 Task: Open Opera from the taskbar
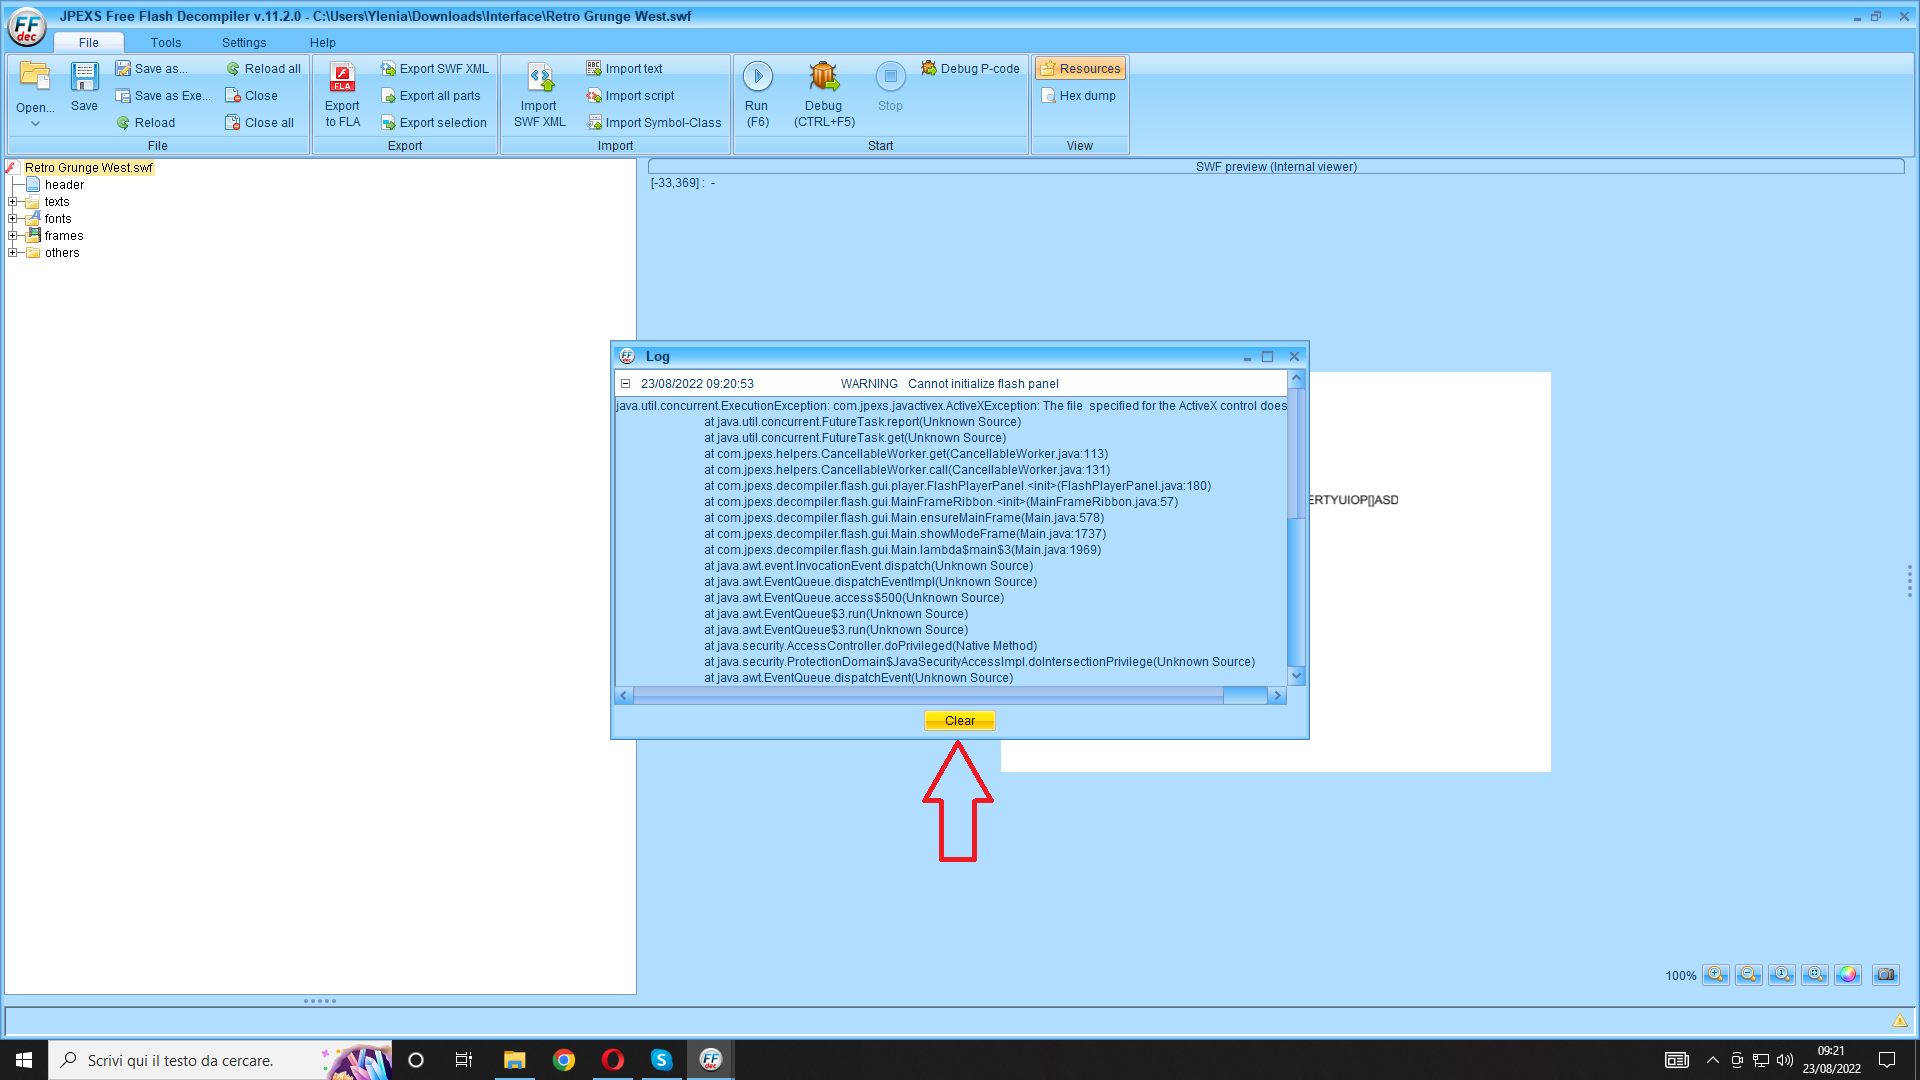tap(613, 1060)
